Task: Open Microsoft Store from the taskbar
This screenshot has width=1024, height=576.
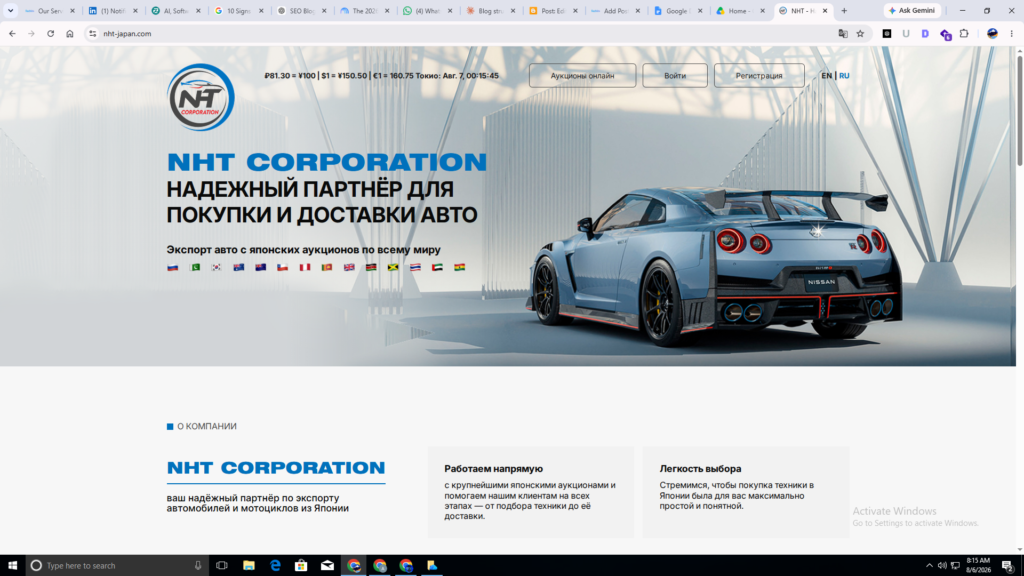Action: coord(301,566)
